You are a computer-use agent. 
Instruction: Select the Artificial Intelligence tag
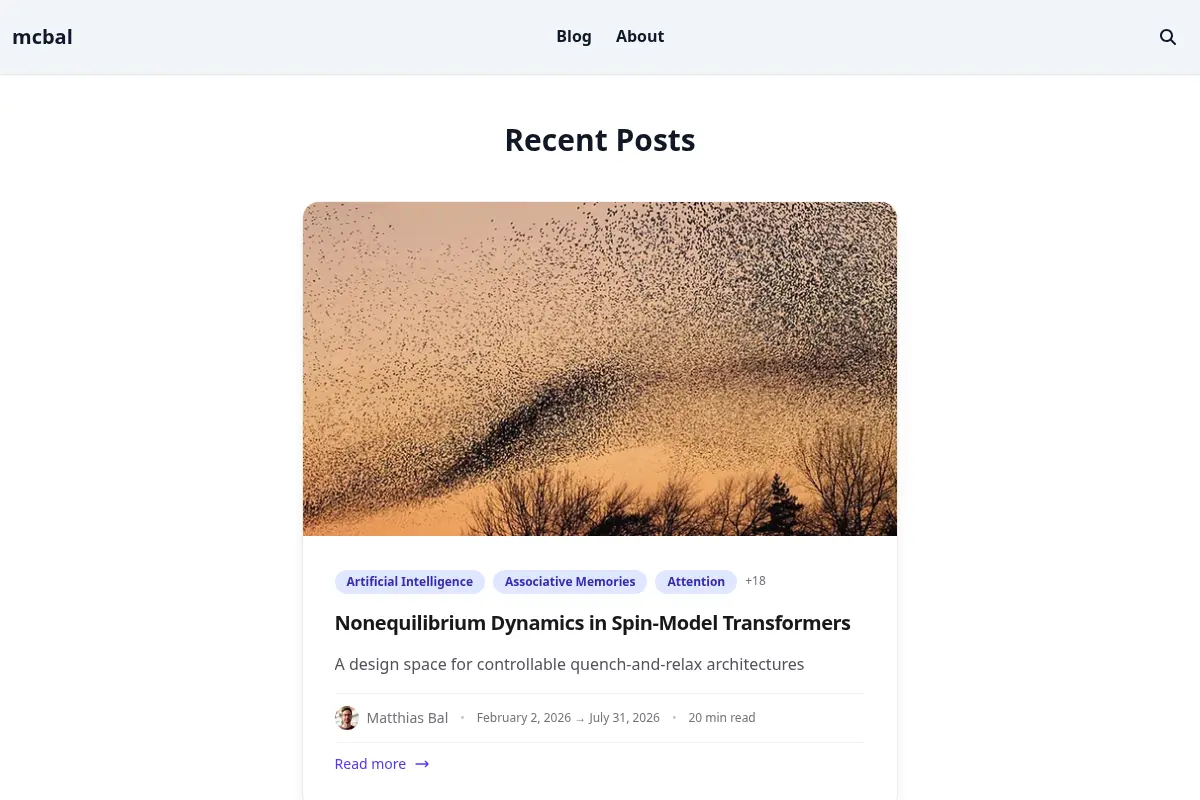click(410, 582)
